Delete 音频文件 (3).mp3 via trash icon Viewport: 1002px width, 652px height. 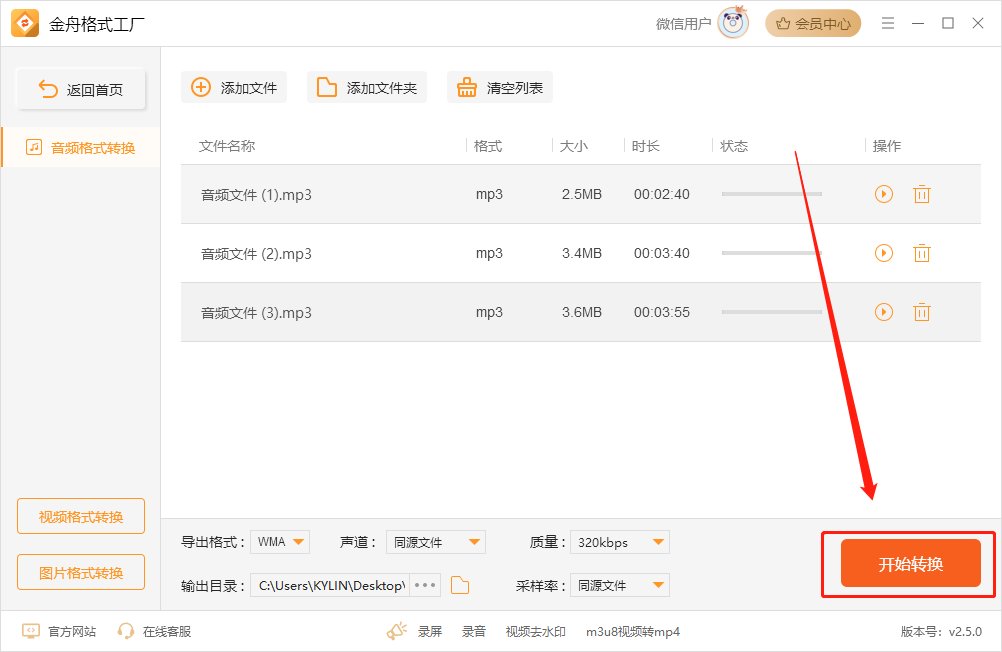921,312
